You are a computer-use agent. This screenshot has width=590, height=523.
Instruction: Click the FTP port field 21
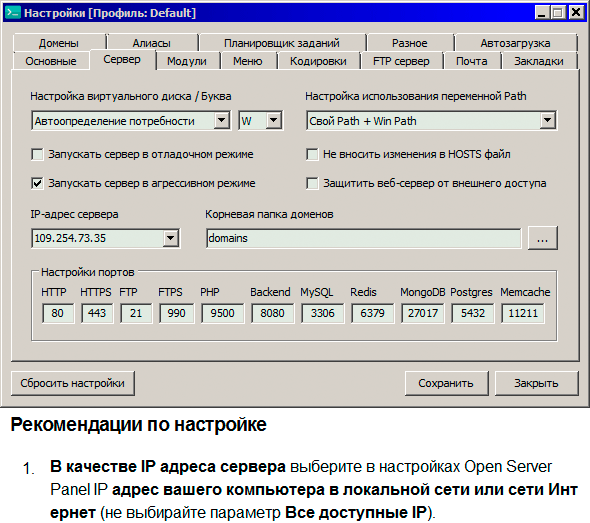click(x=136, y=313)
